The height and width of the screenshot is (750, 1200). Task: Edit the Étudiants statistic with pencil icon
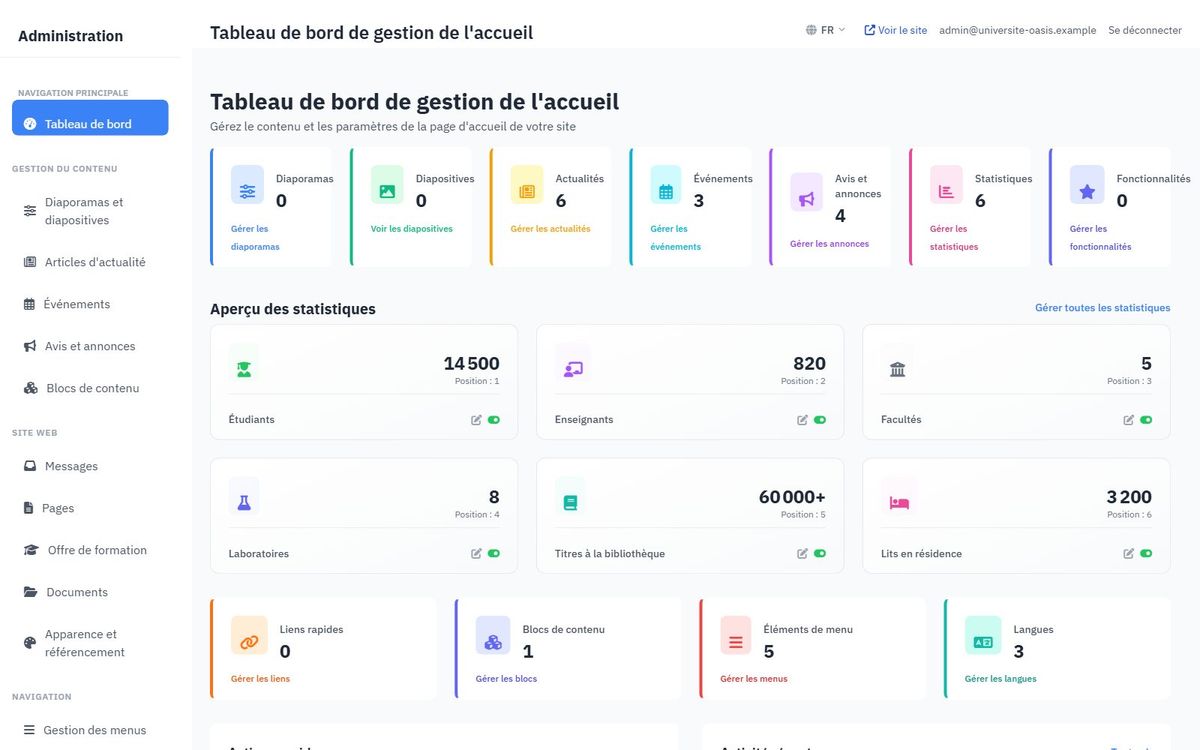(x=477, y=420)
